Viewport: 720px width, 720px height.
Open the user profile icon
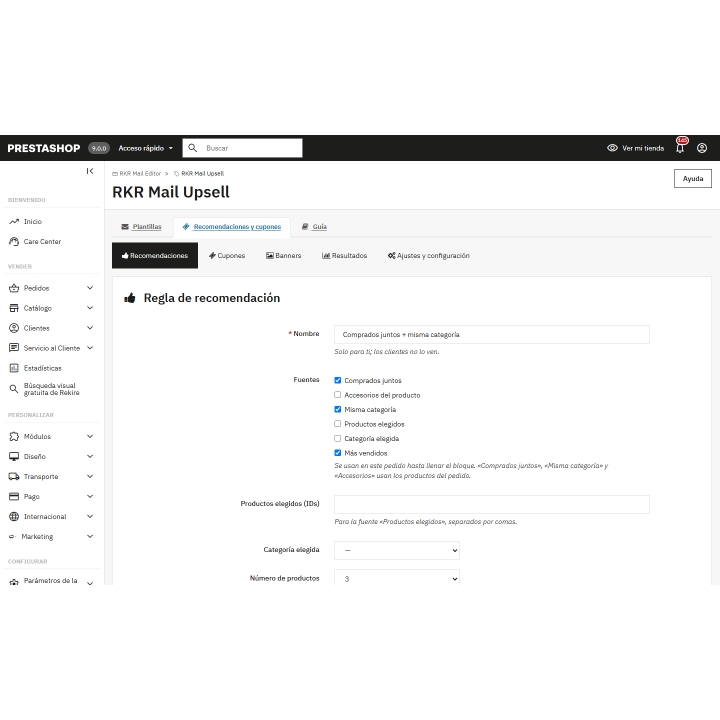pos(702,148)
